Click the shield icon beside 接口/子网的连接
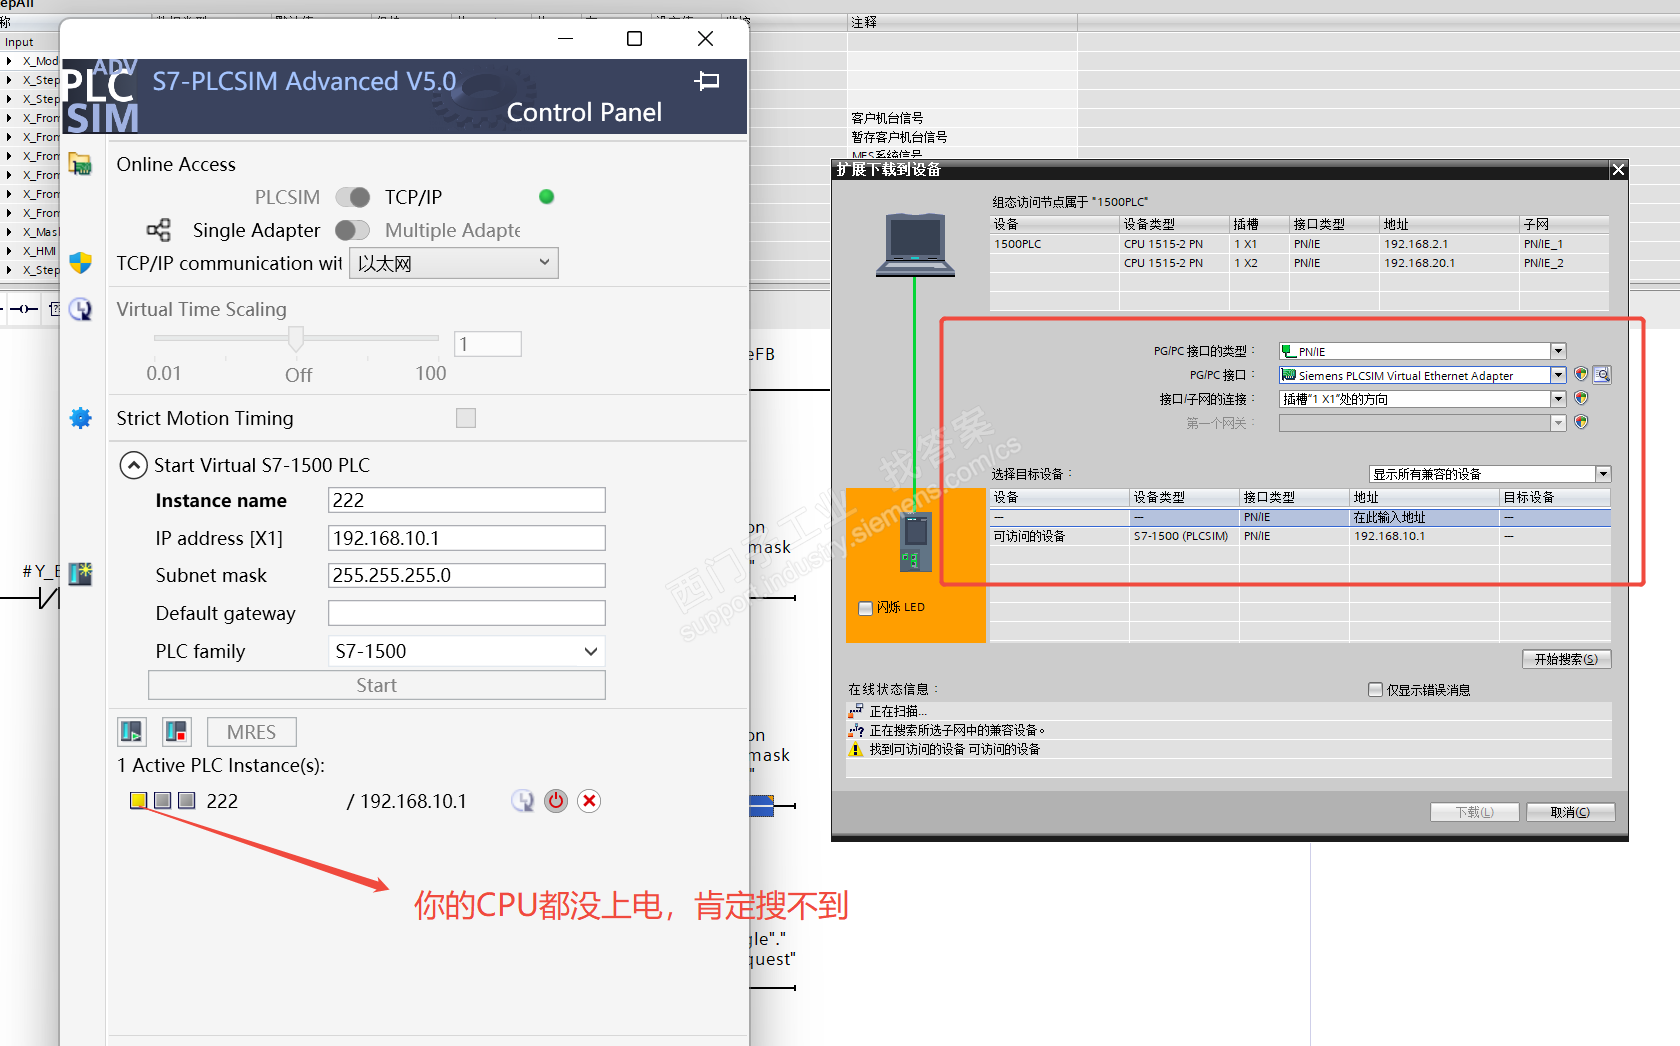The height and width of the screenshot is (1046, 1680). [x=1581, y=398]
